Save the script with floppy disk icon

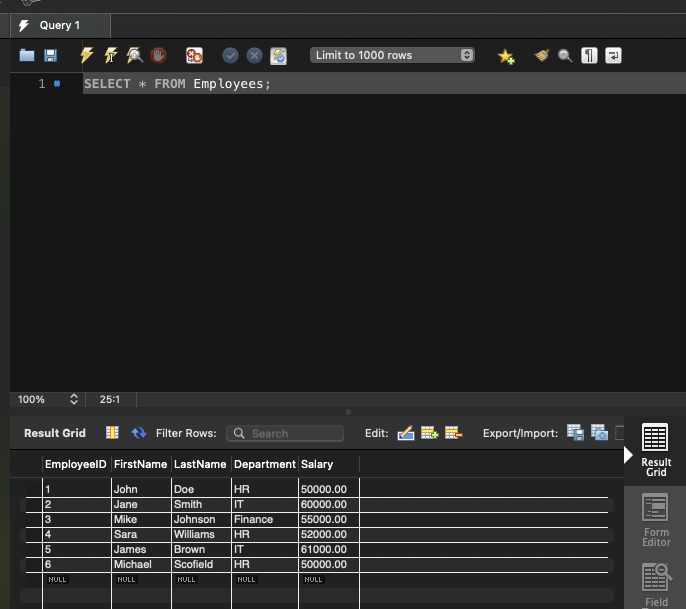[50, 56]
